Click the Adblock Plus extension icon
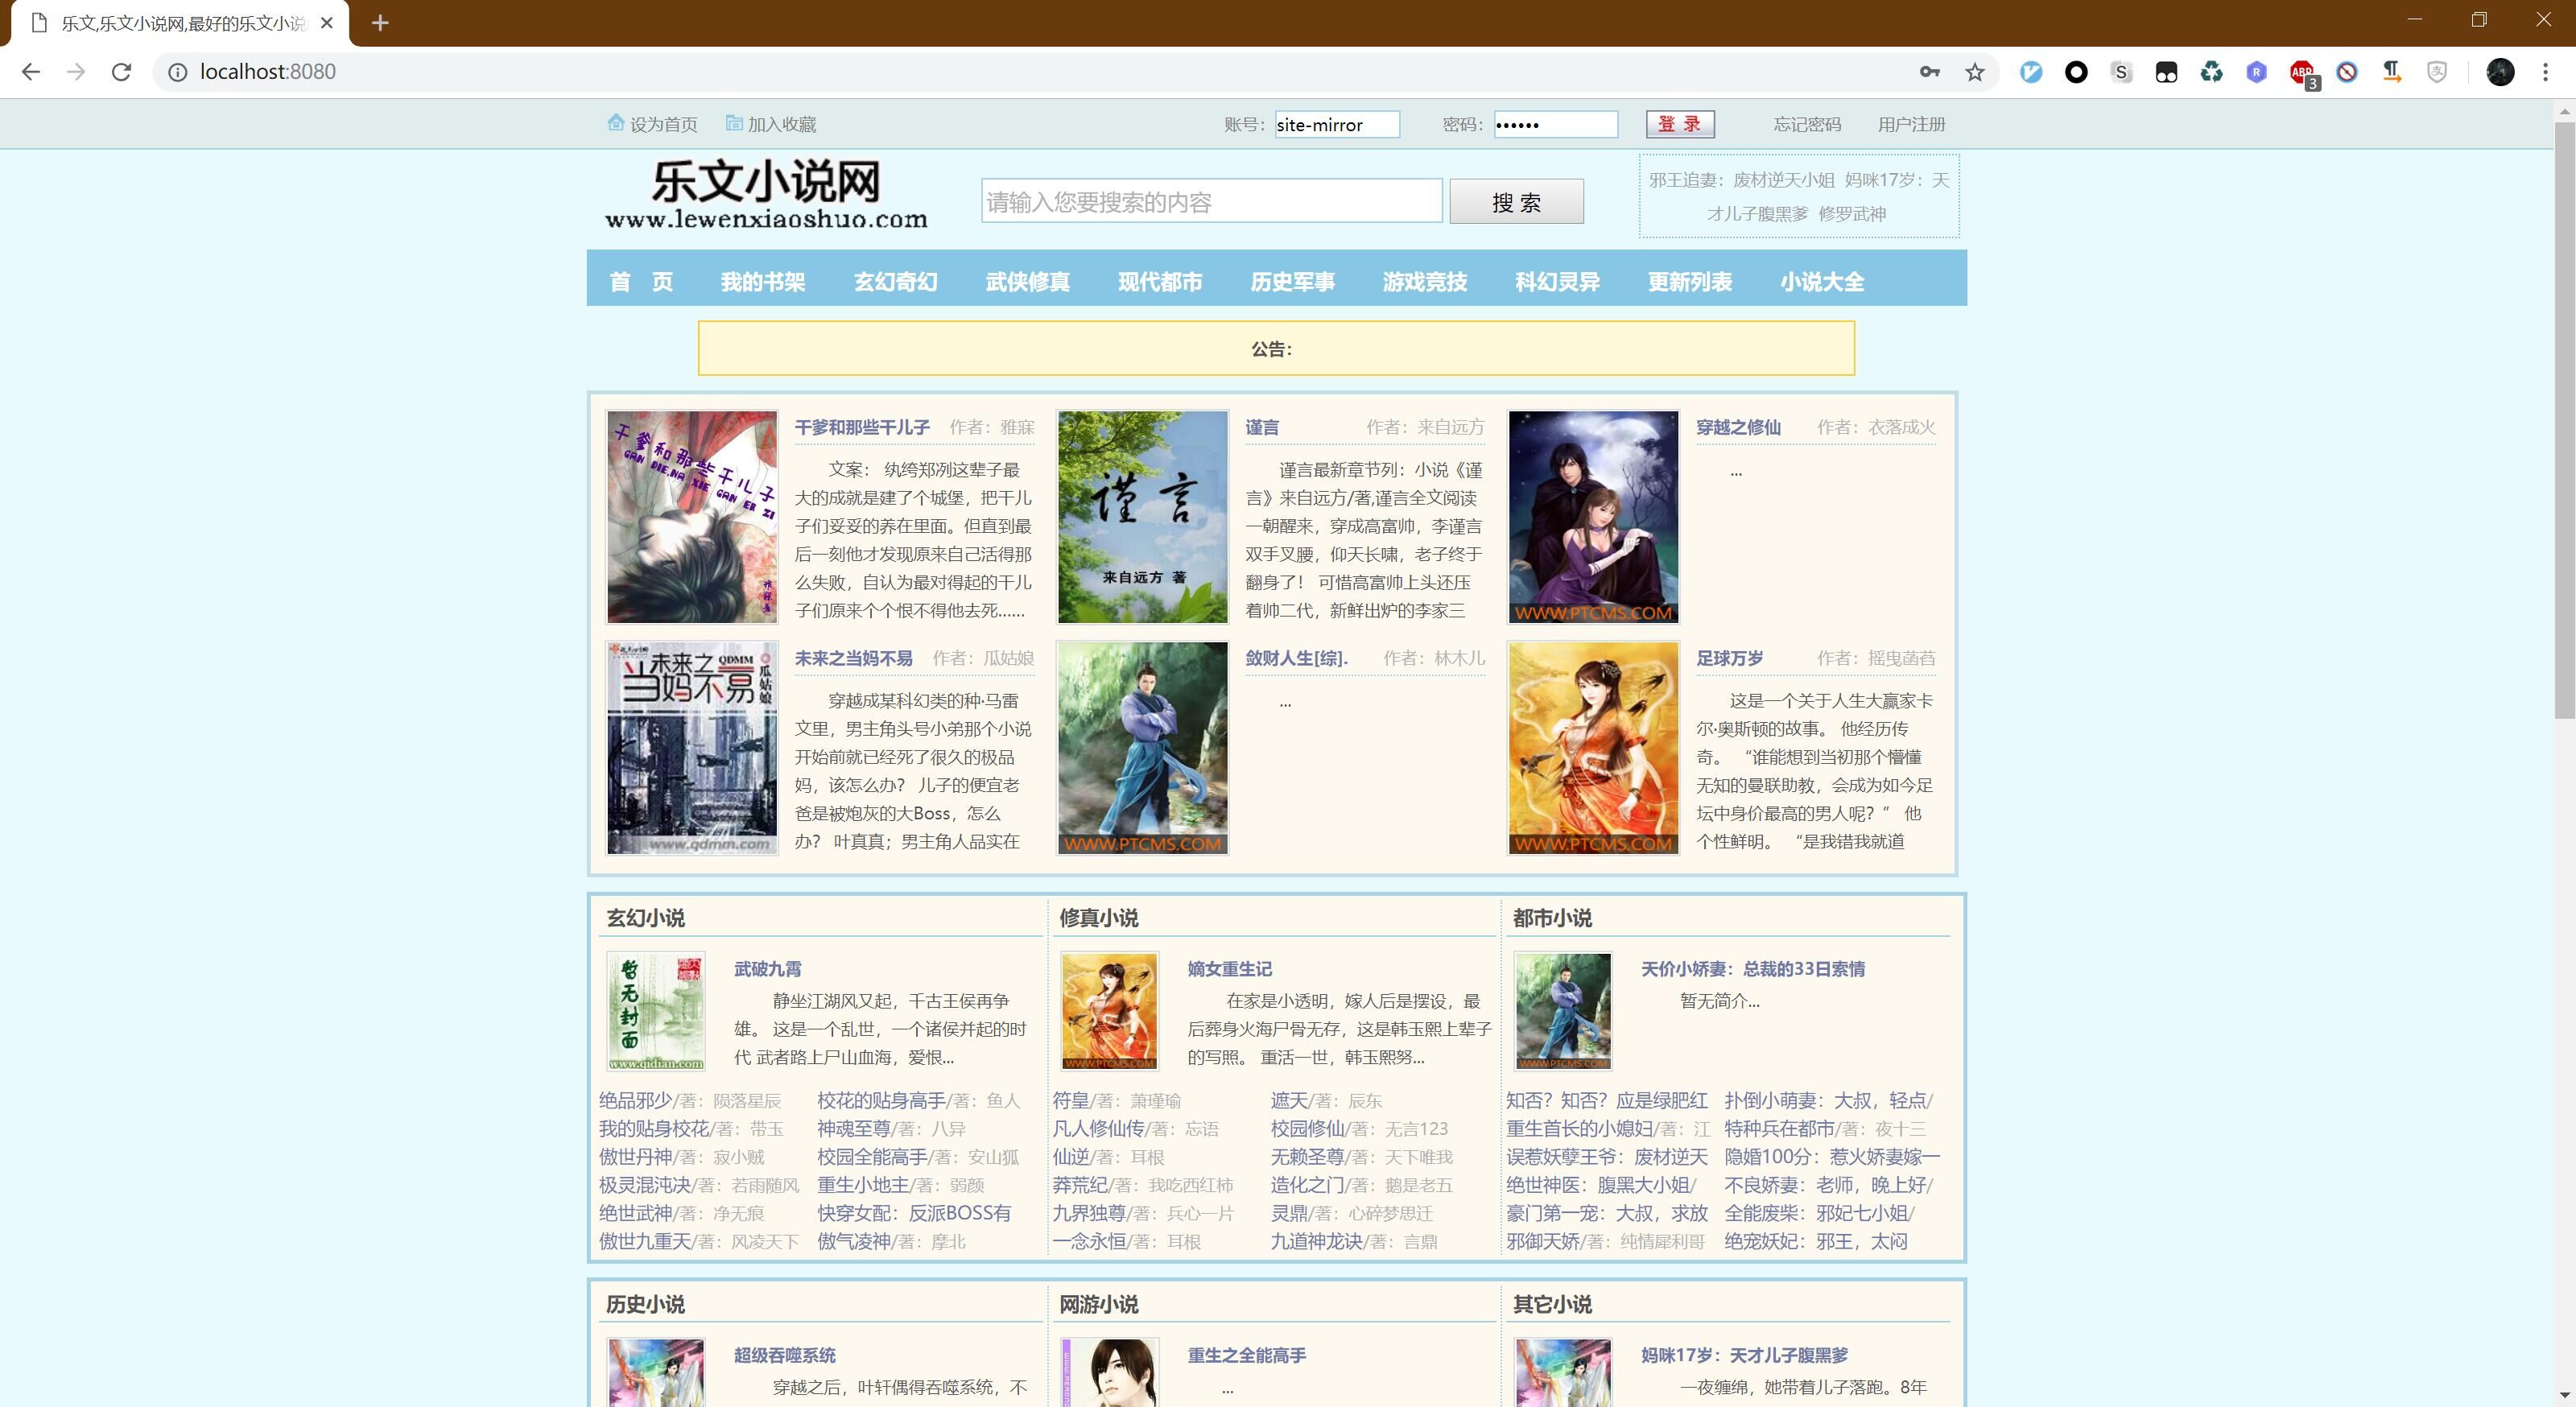This screenshot has height=1407, width=2576. (x=2302, y=72)
